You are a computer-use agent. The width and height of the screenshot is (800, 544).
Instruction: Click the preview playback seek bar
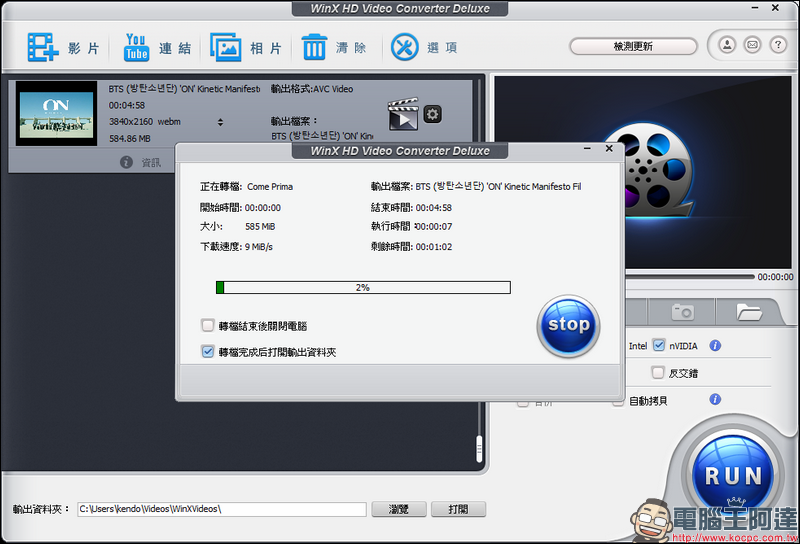[x=690, y=277]
